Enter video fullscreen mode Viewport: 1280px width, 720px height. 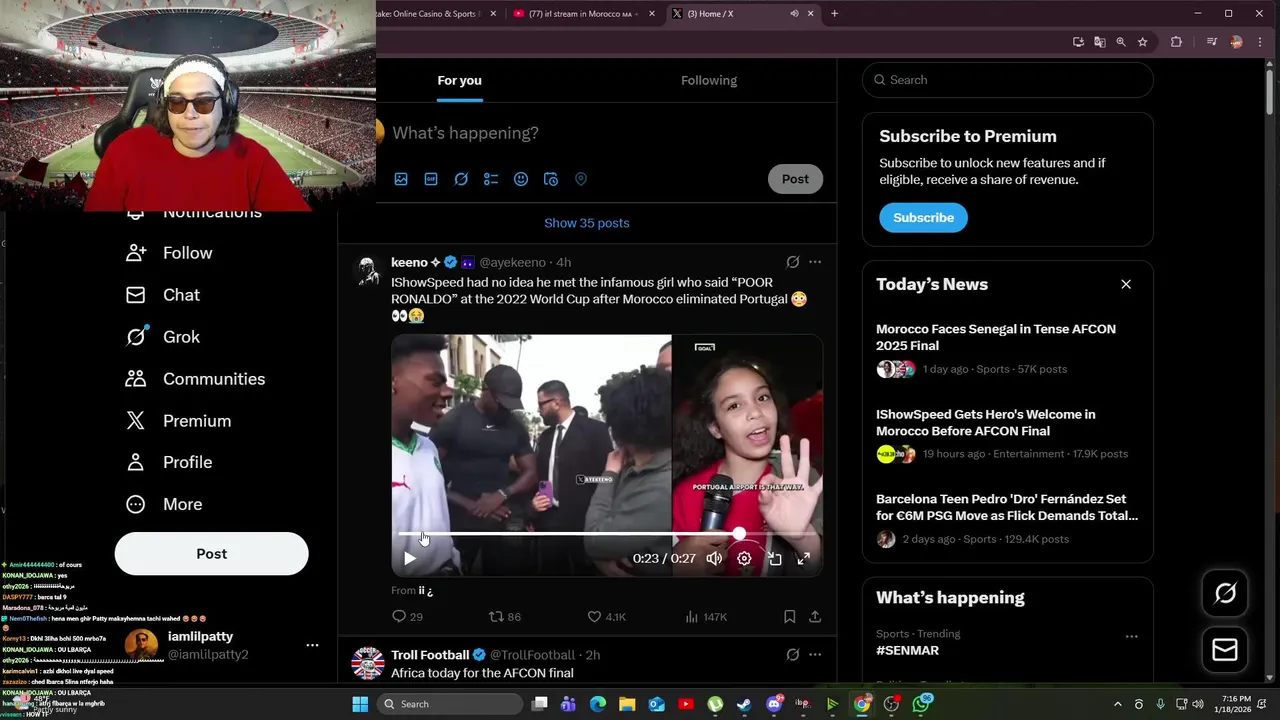click(803, 558)
